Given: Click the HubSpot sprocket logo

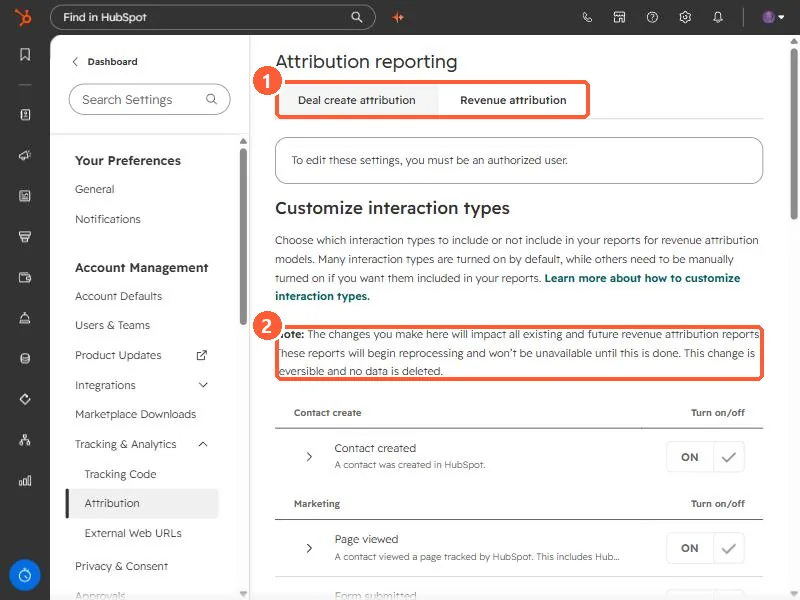Looking at the screenshot, I should click(x=23, y=17).
